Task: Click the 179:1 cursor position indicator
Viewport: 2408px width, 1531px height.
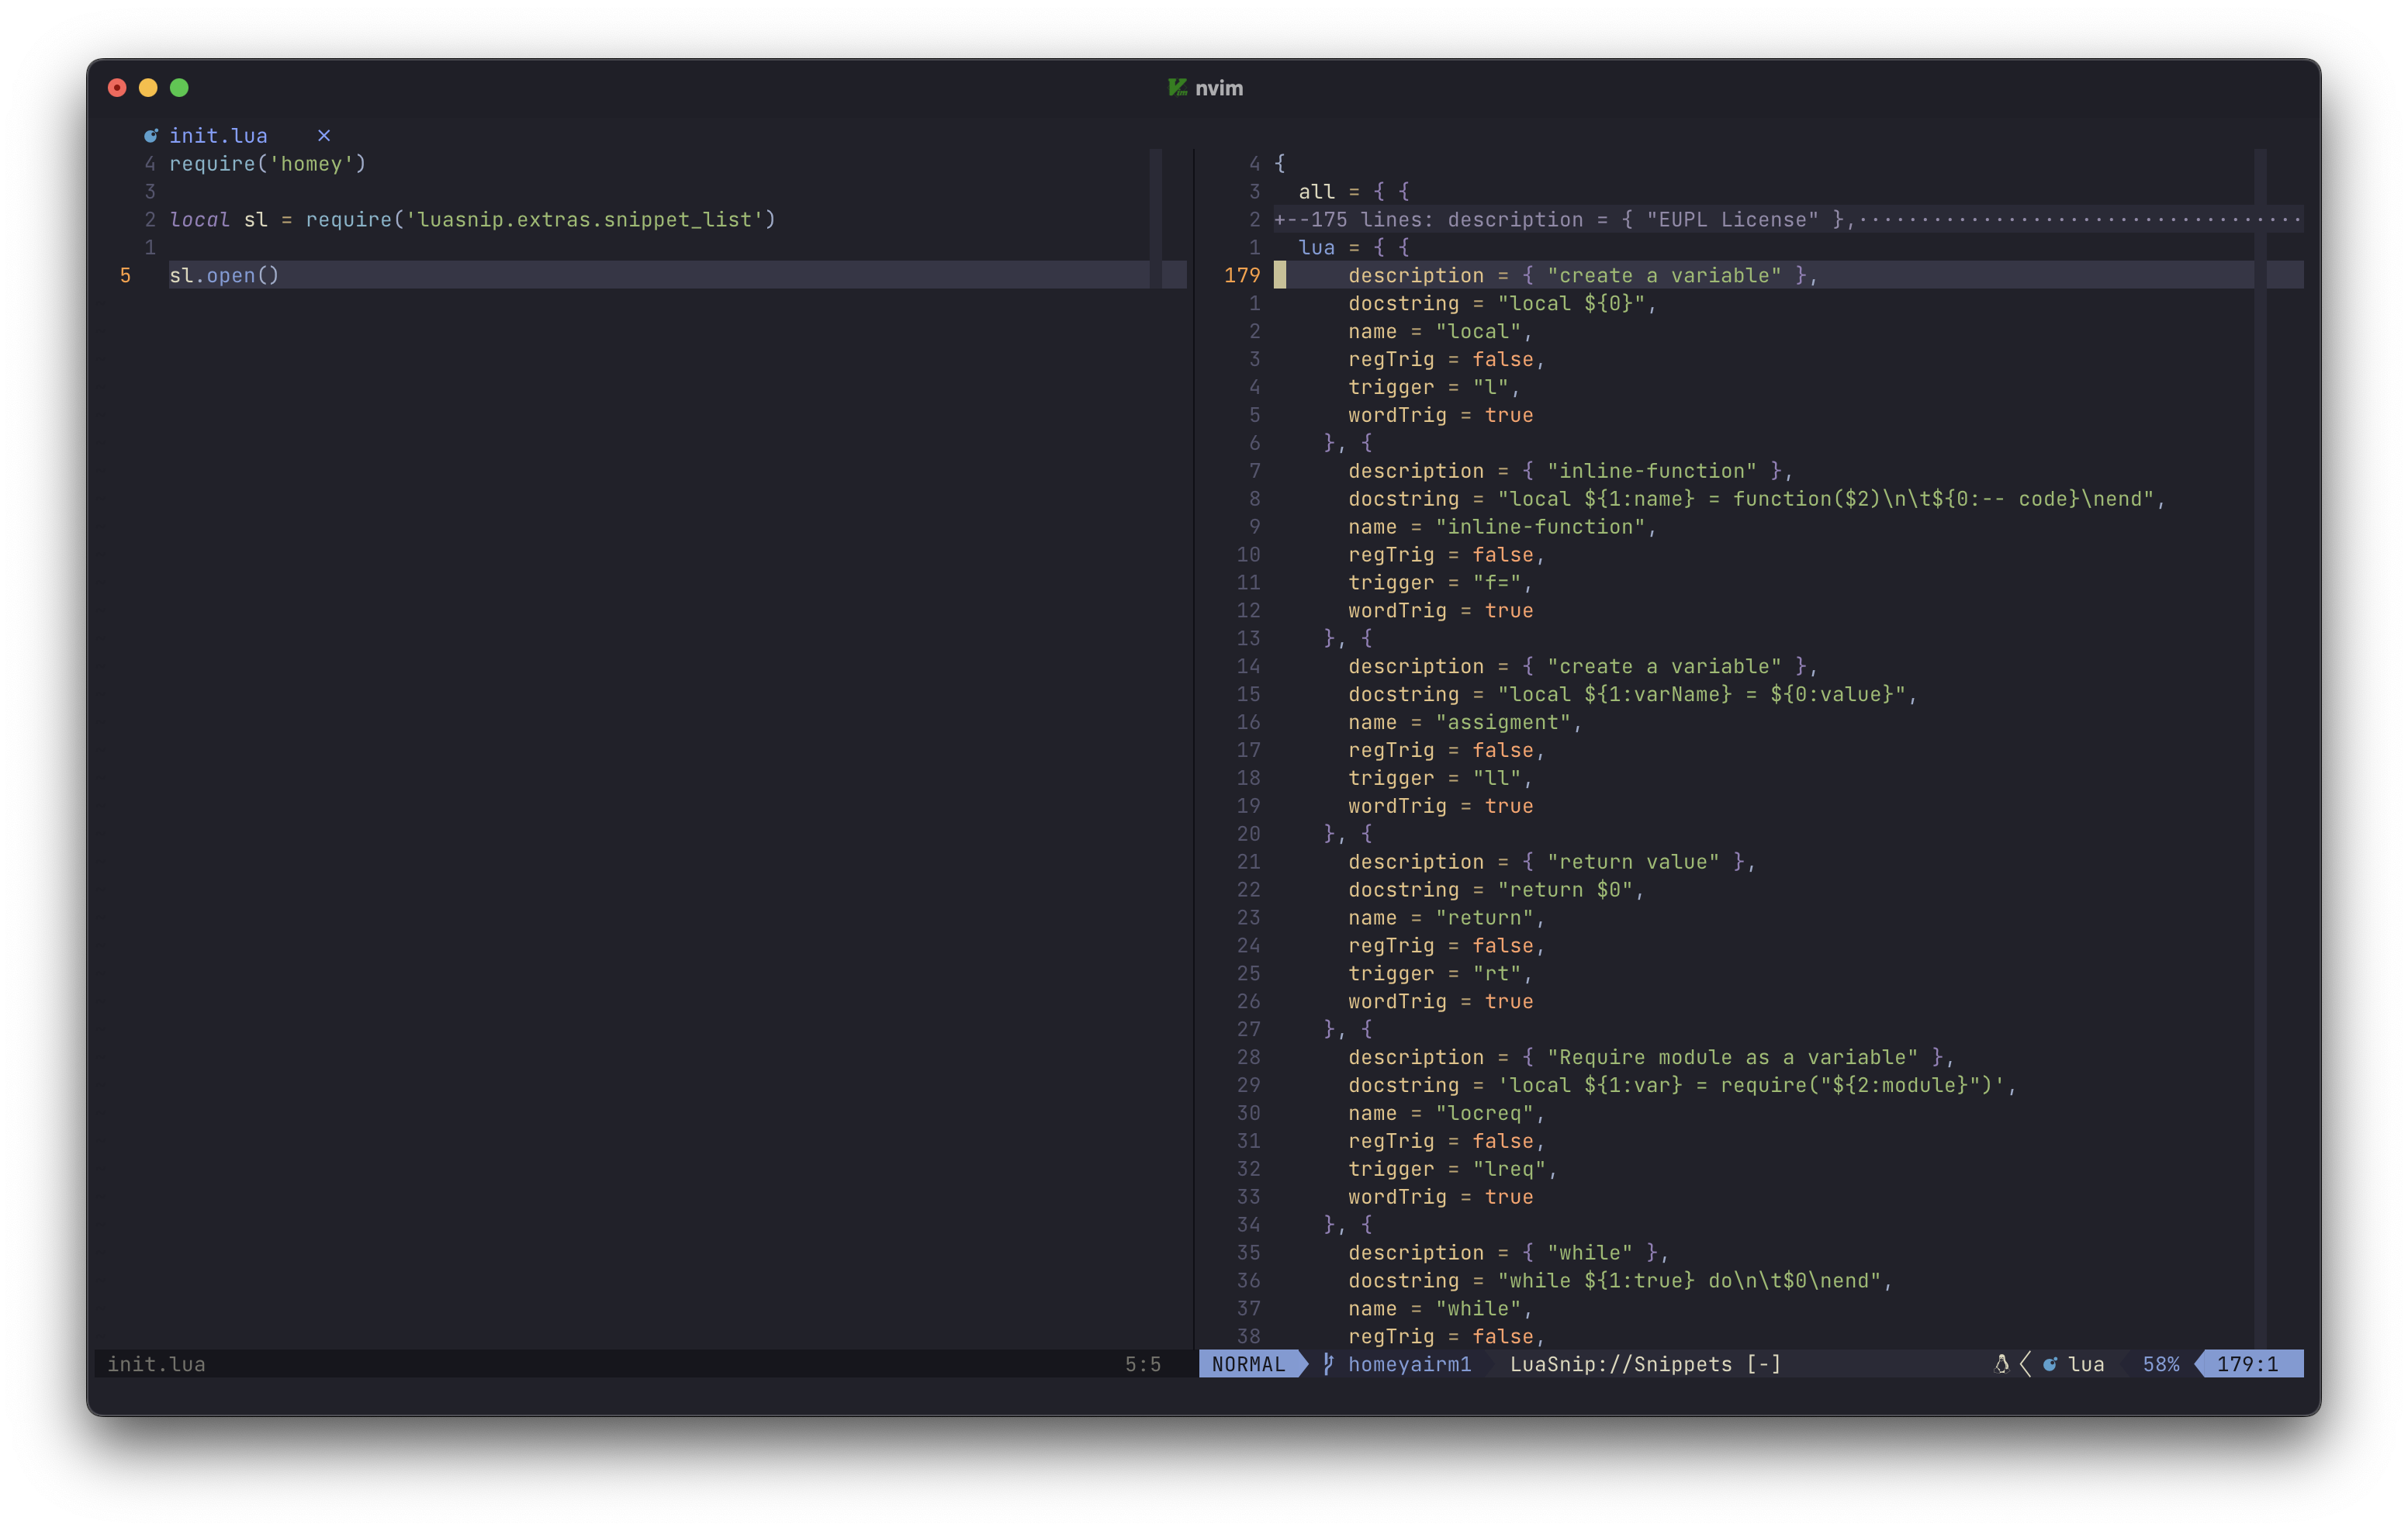Action: point(2248,1364)
